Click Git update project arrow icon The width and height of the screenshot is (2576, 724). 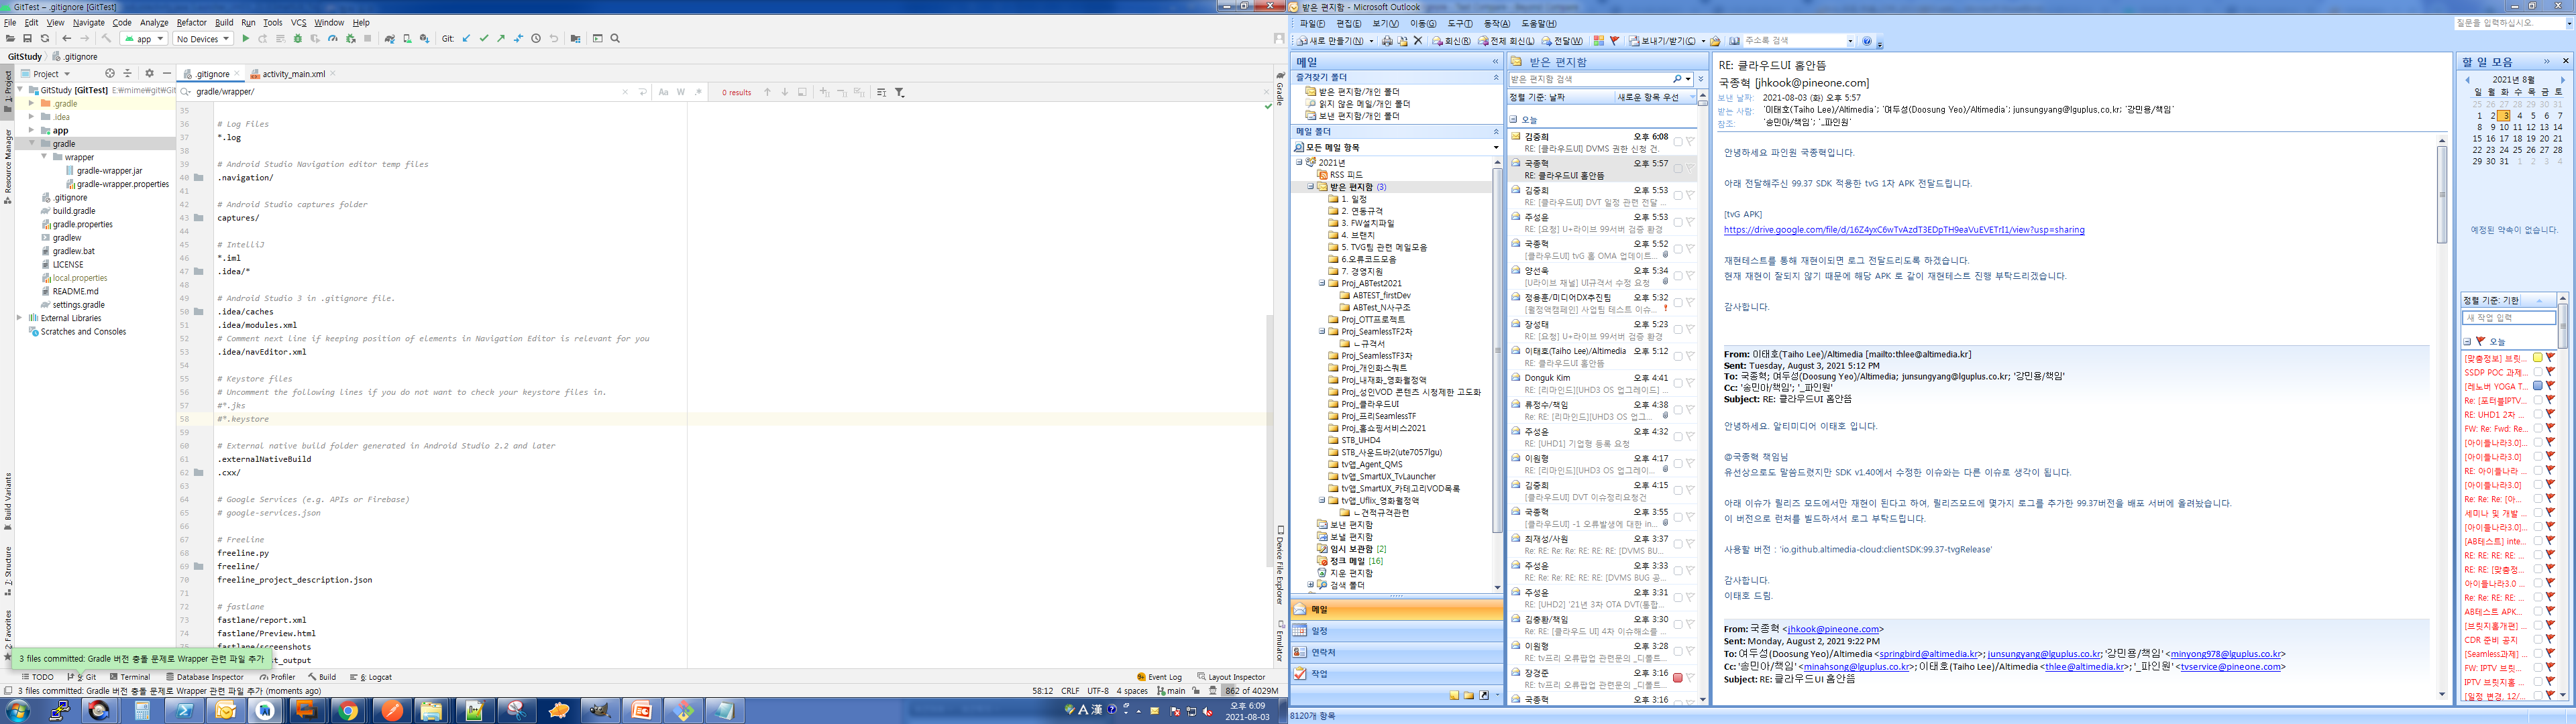[x=466, y=39]
